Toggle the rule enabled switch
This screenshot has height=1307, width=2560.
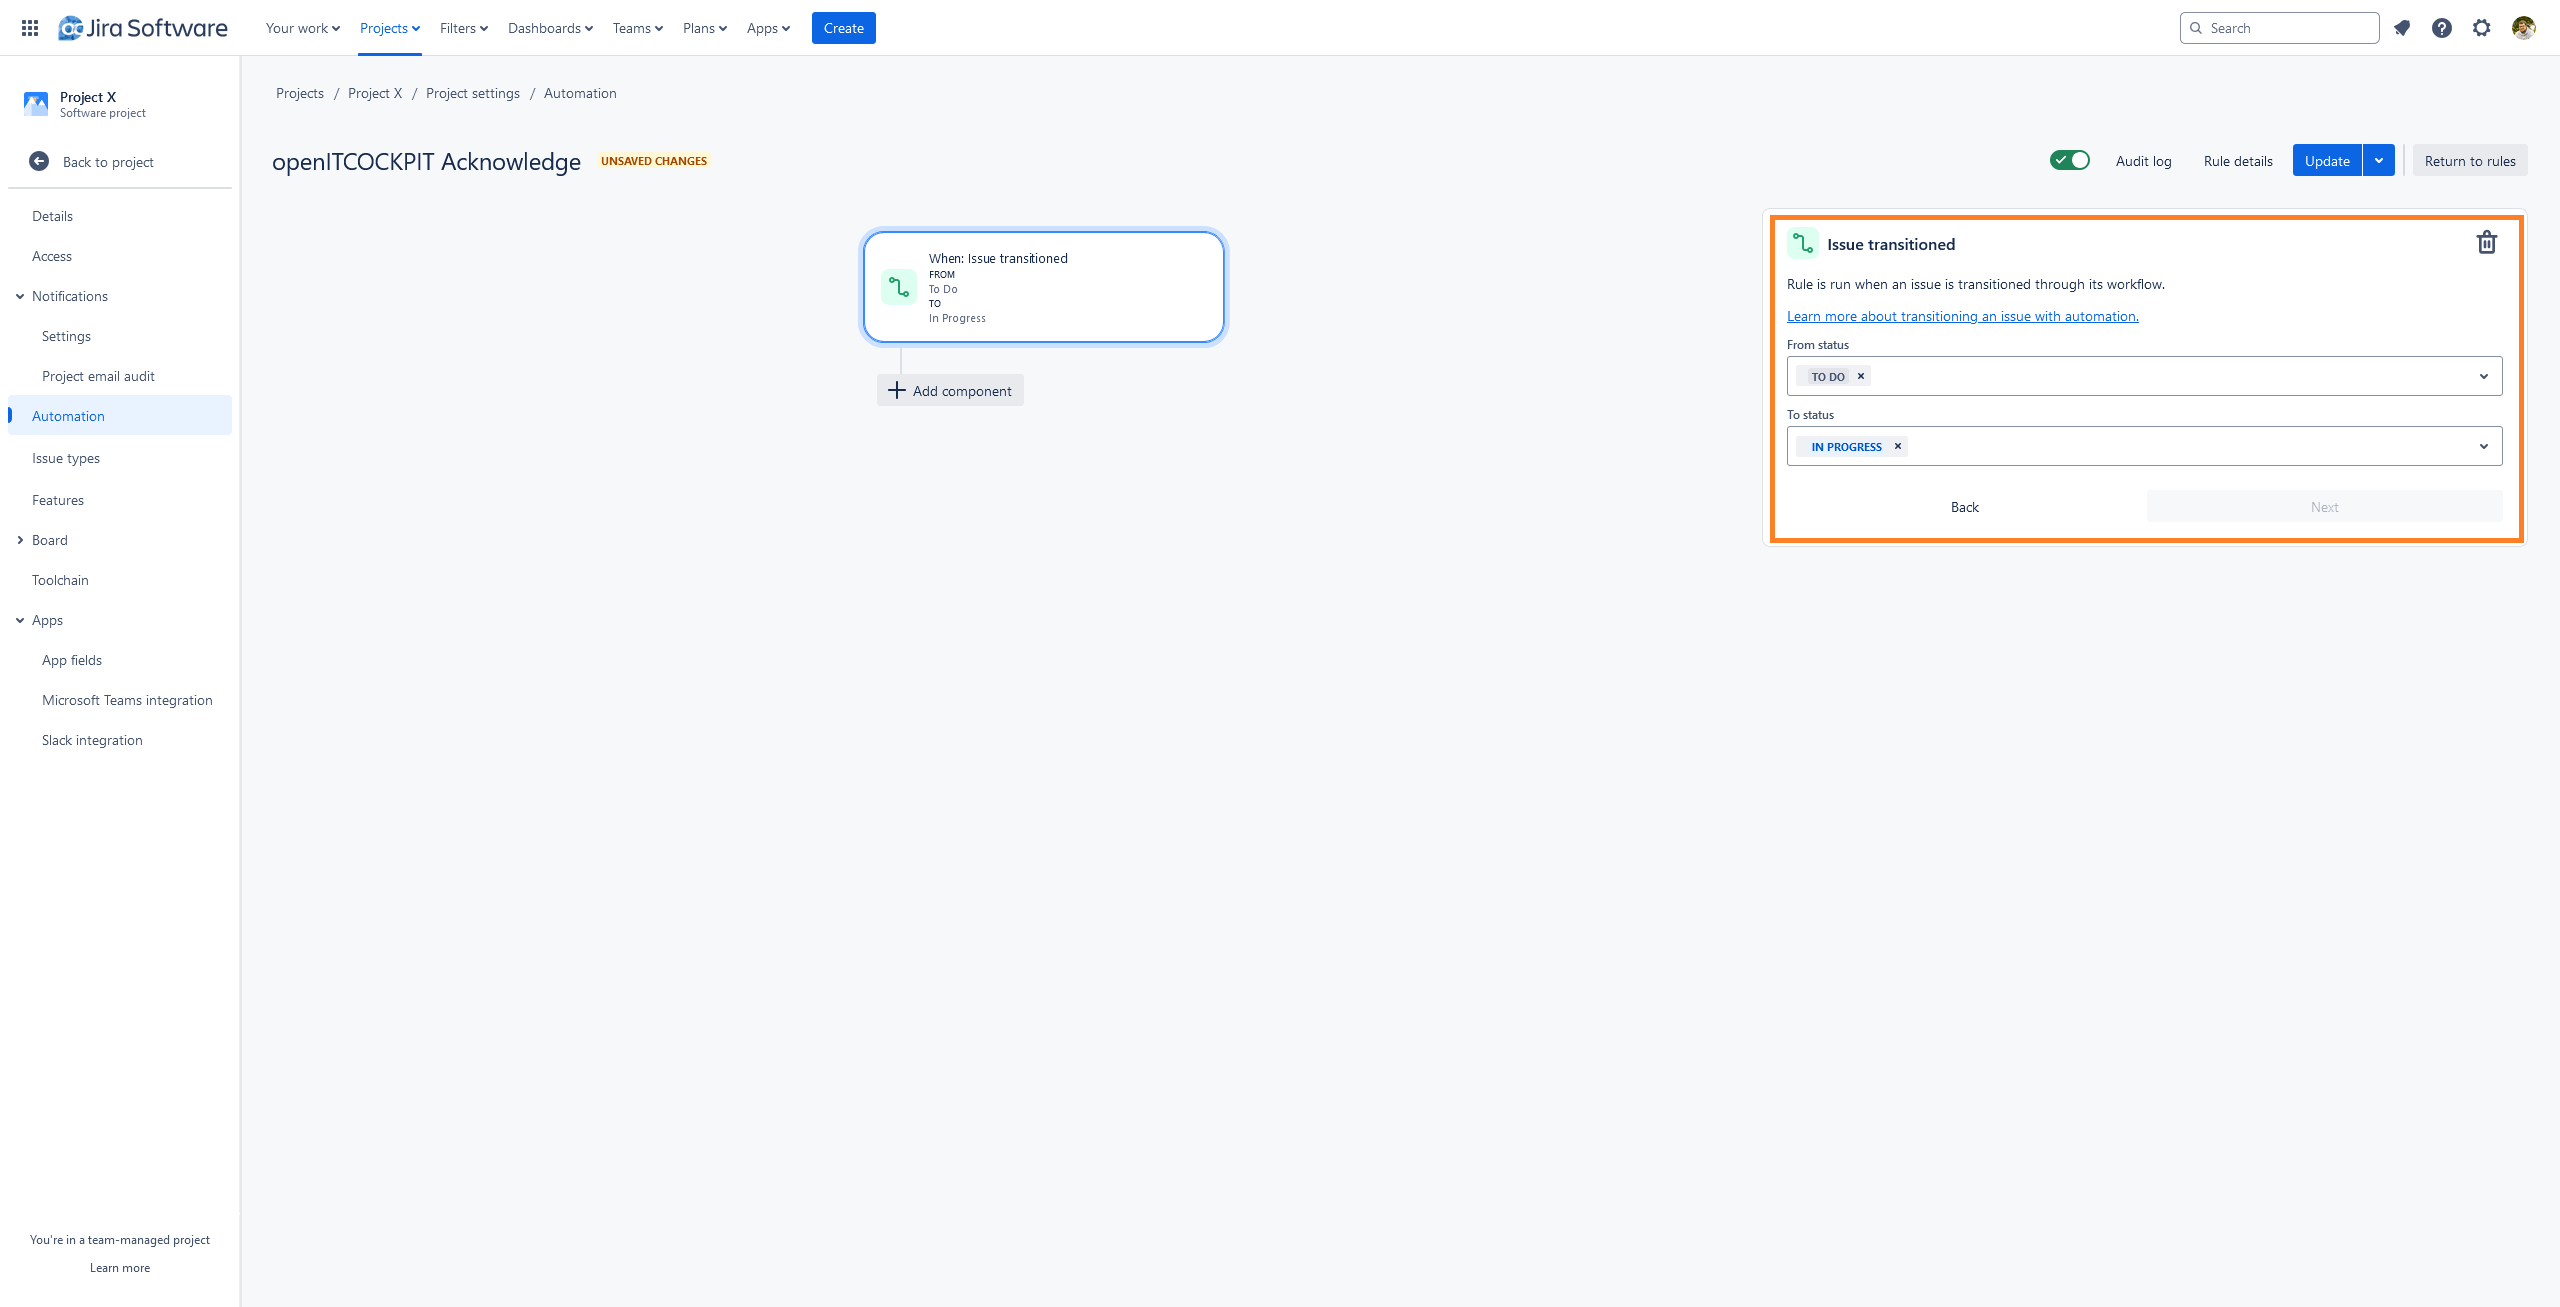[2069, 160]
